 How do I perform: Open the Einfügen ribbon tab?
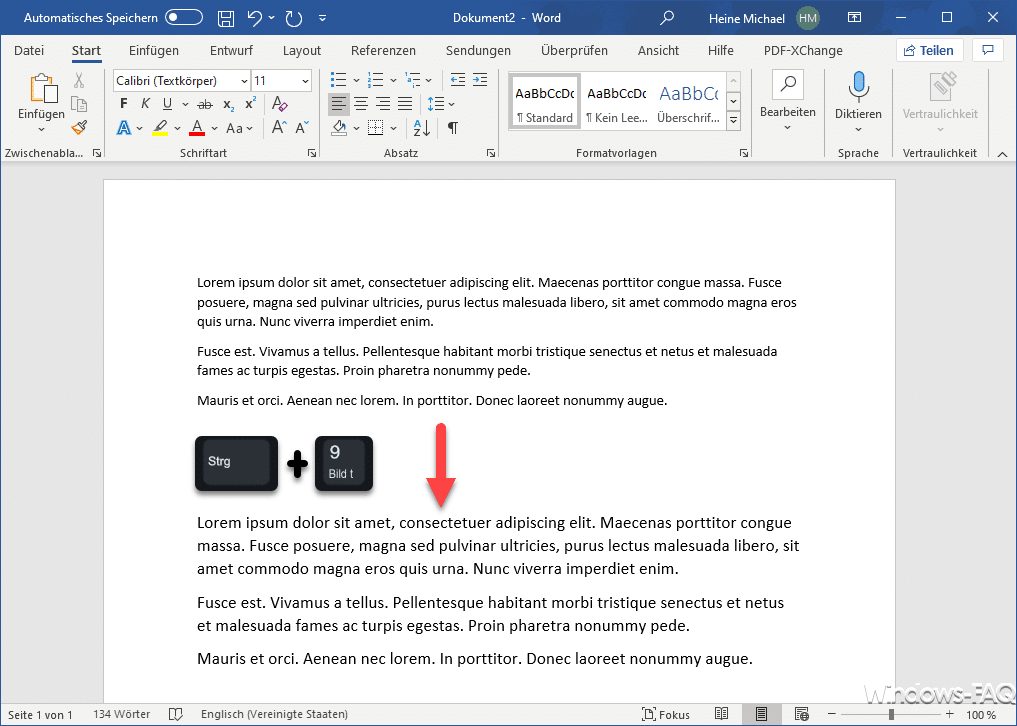point(154,50)
